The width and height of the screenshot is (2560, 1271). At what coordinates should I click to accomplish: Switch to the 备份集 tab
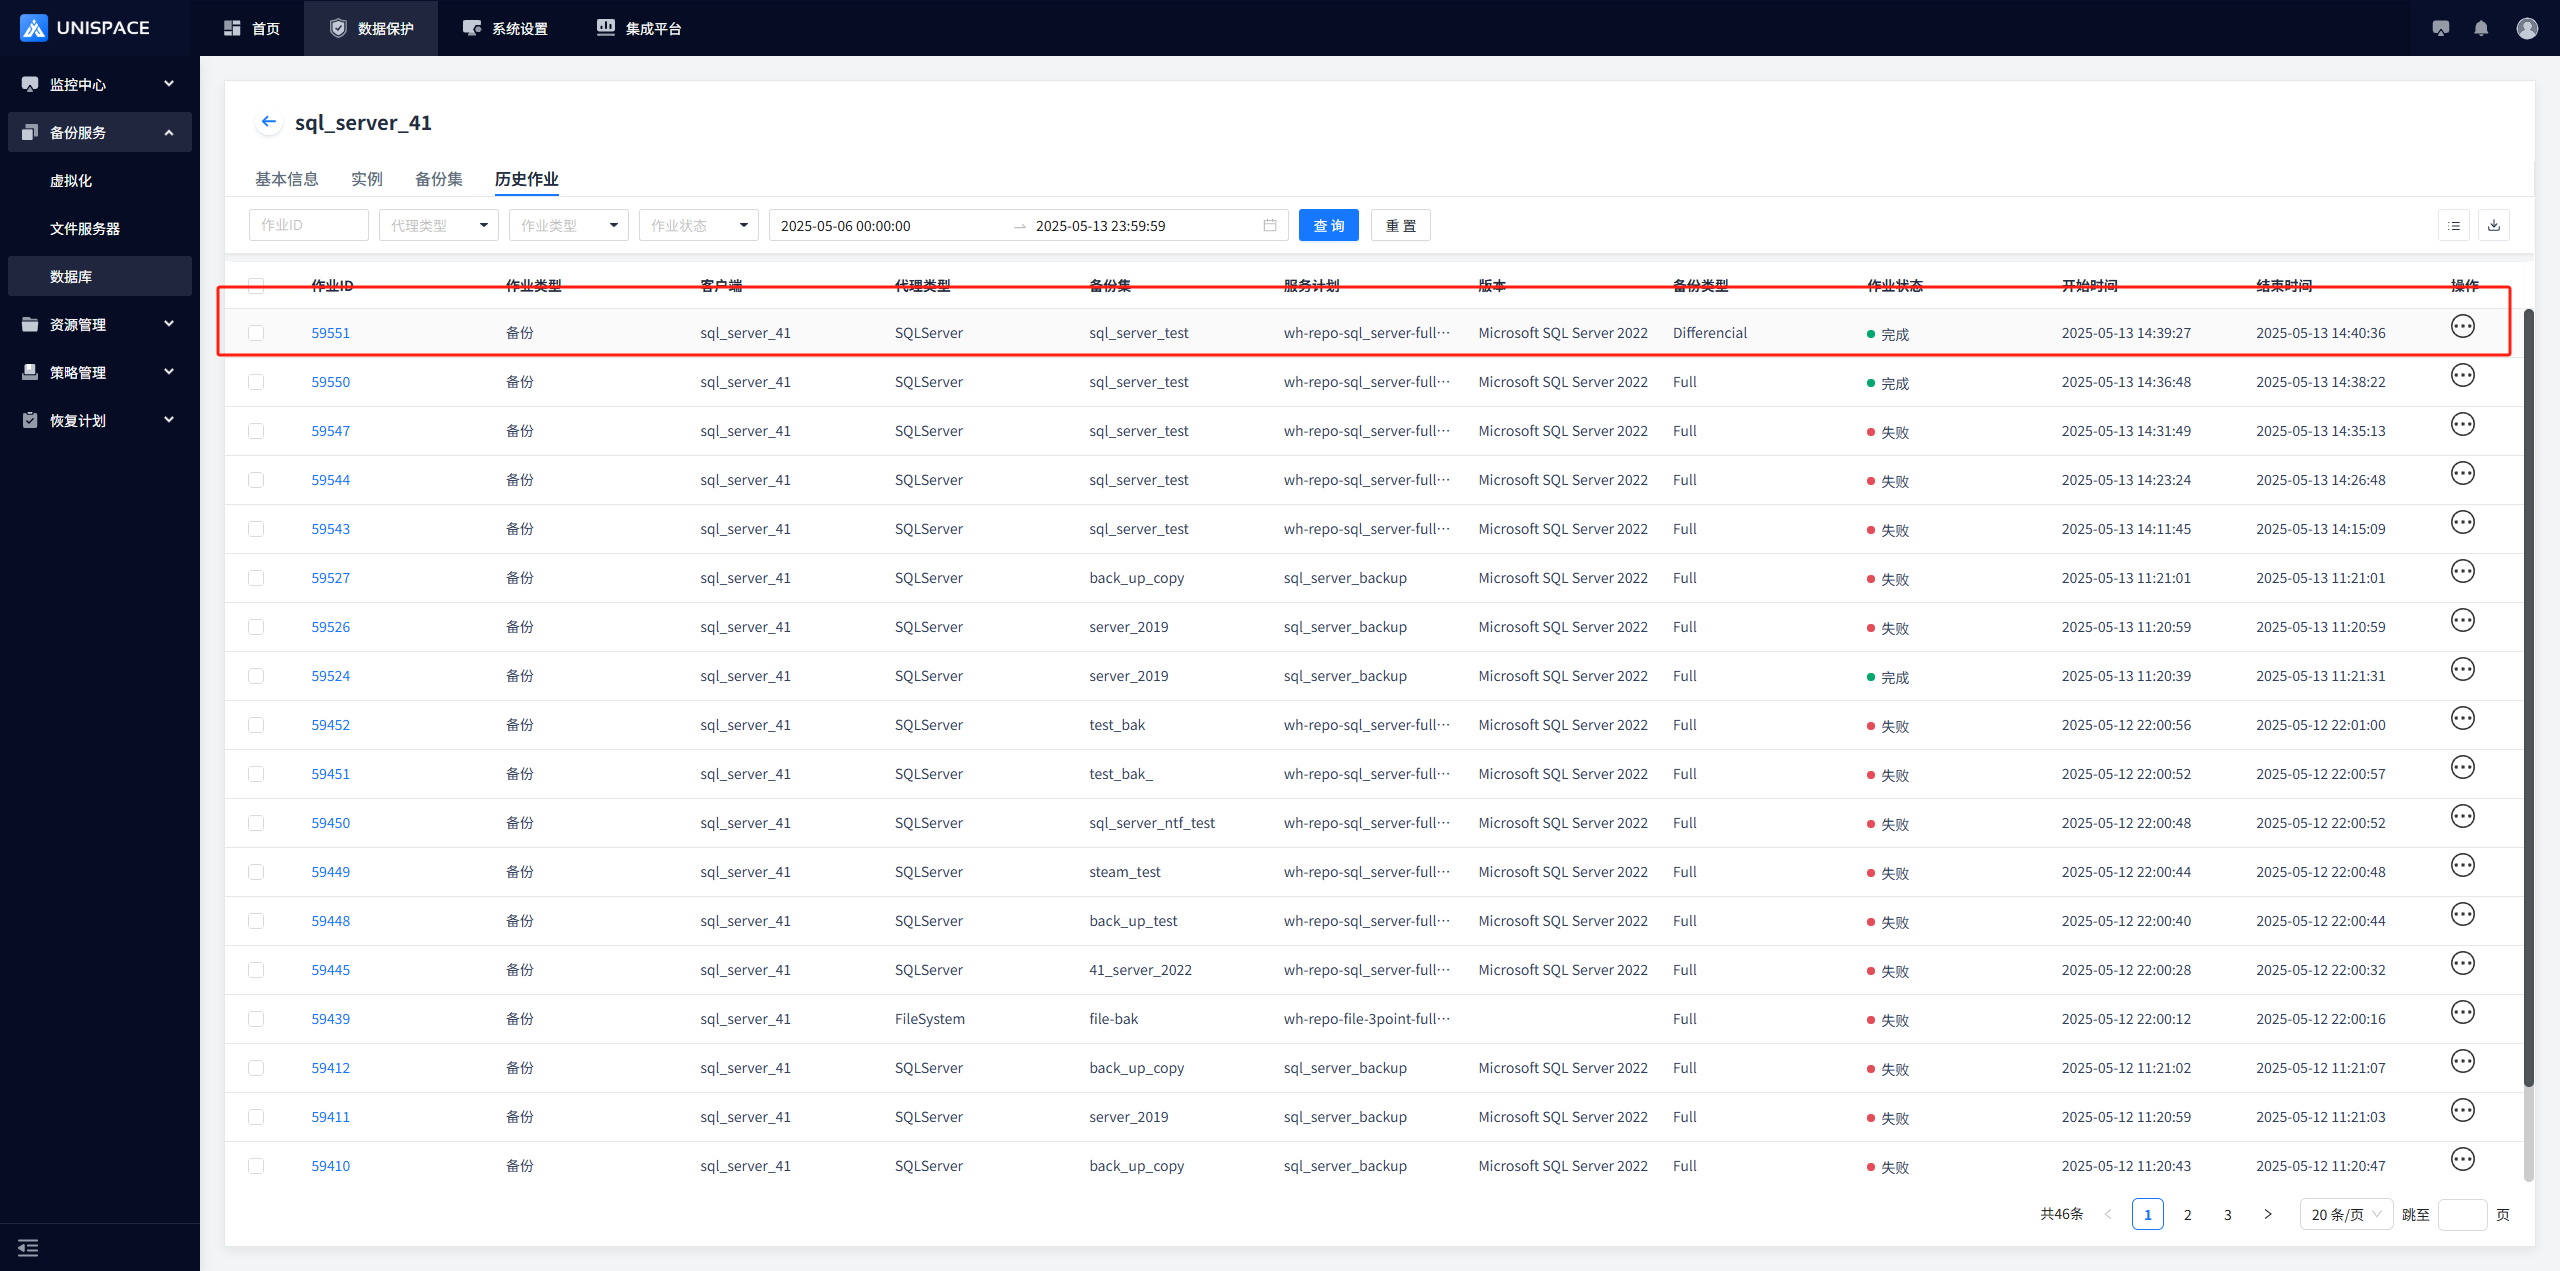point(438,179)
